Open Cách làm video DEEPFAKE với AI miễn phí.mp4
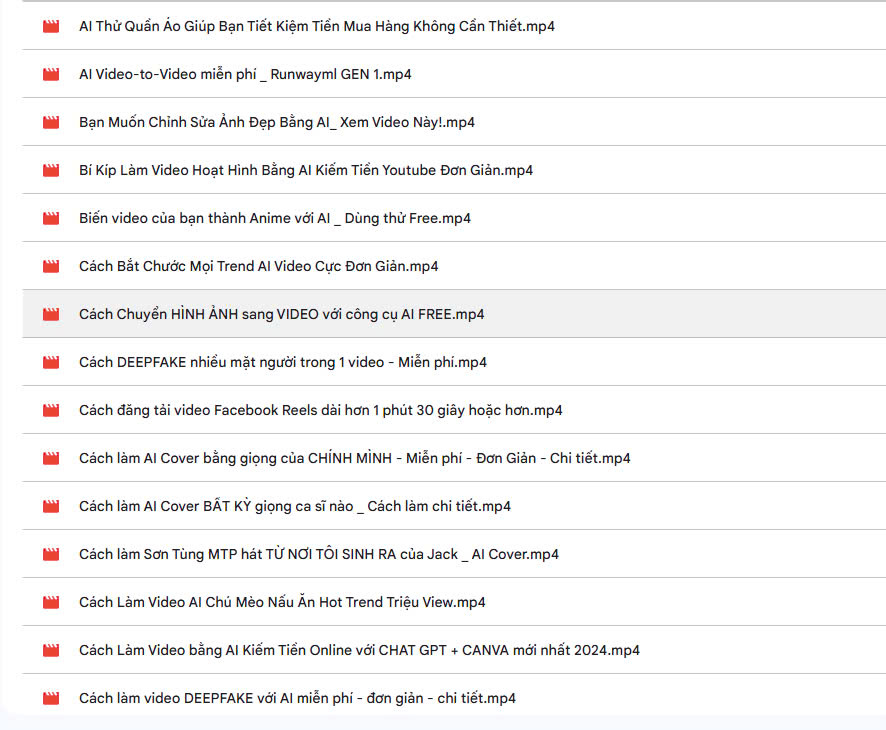 pos(297,698)
